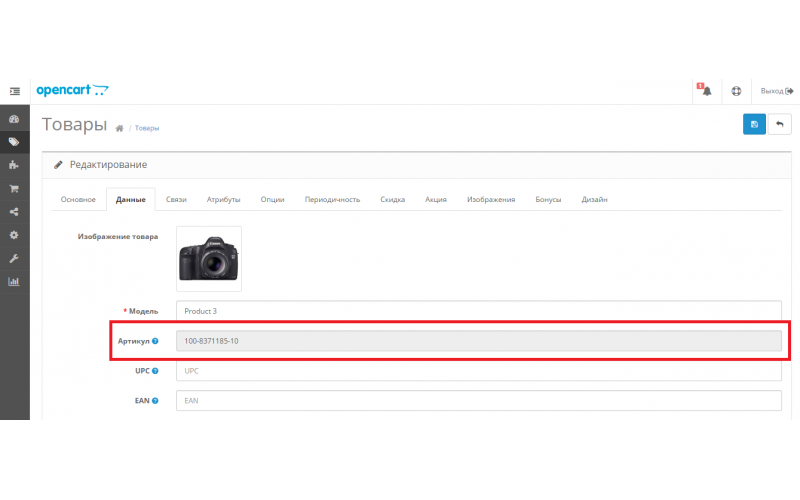Open the Опции tab
The height and width of the screenshot is (500, 800).
coord(272,199)
